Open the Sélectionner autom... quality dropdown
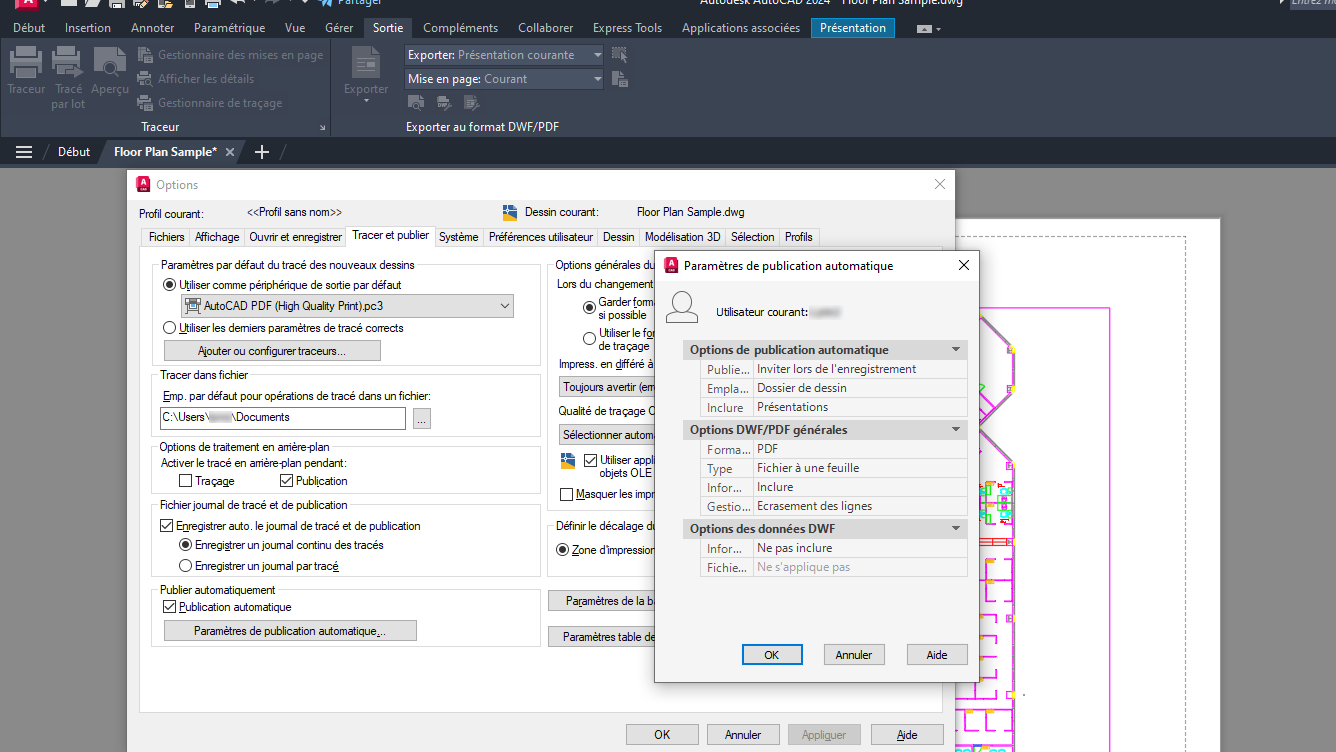Image resolution: width=1336 pixels, height=752 pixels. (607, 435)
